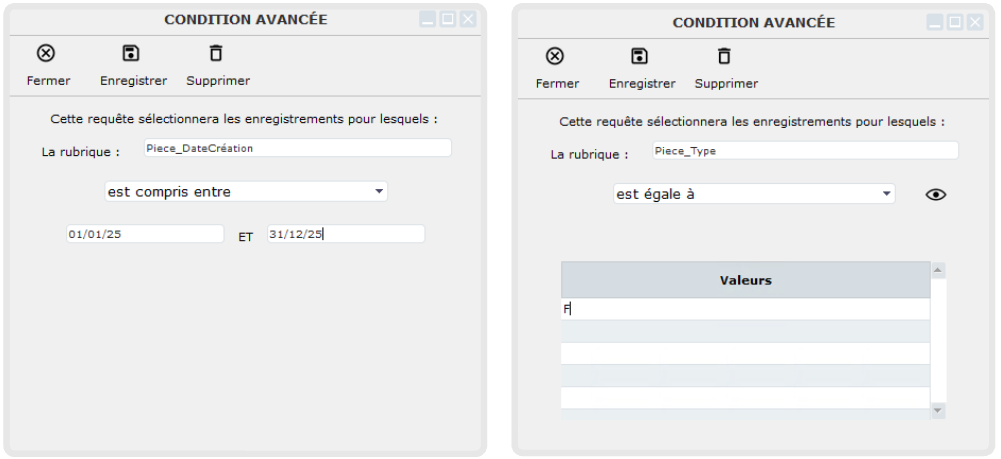Click the Enregistrer save icon in right window

pyautogui.click(x=640, y=56)
